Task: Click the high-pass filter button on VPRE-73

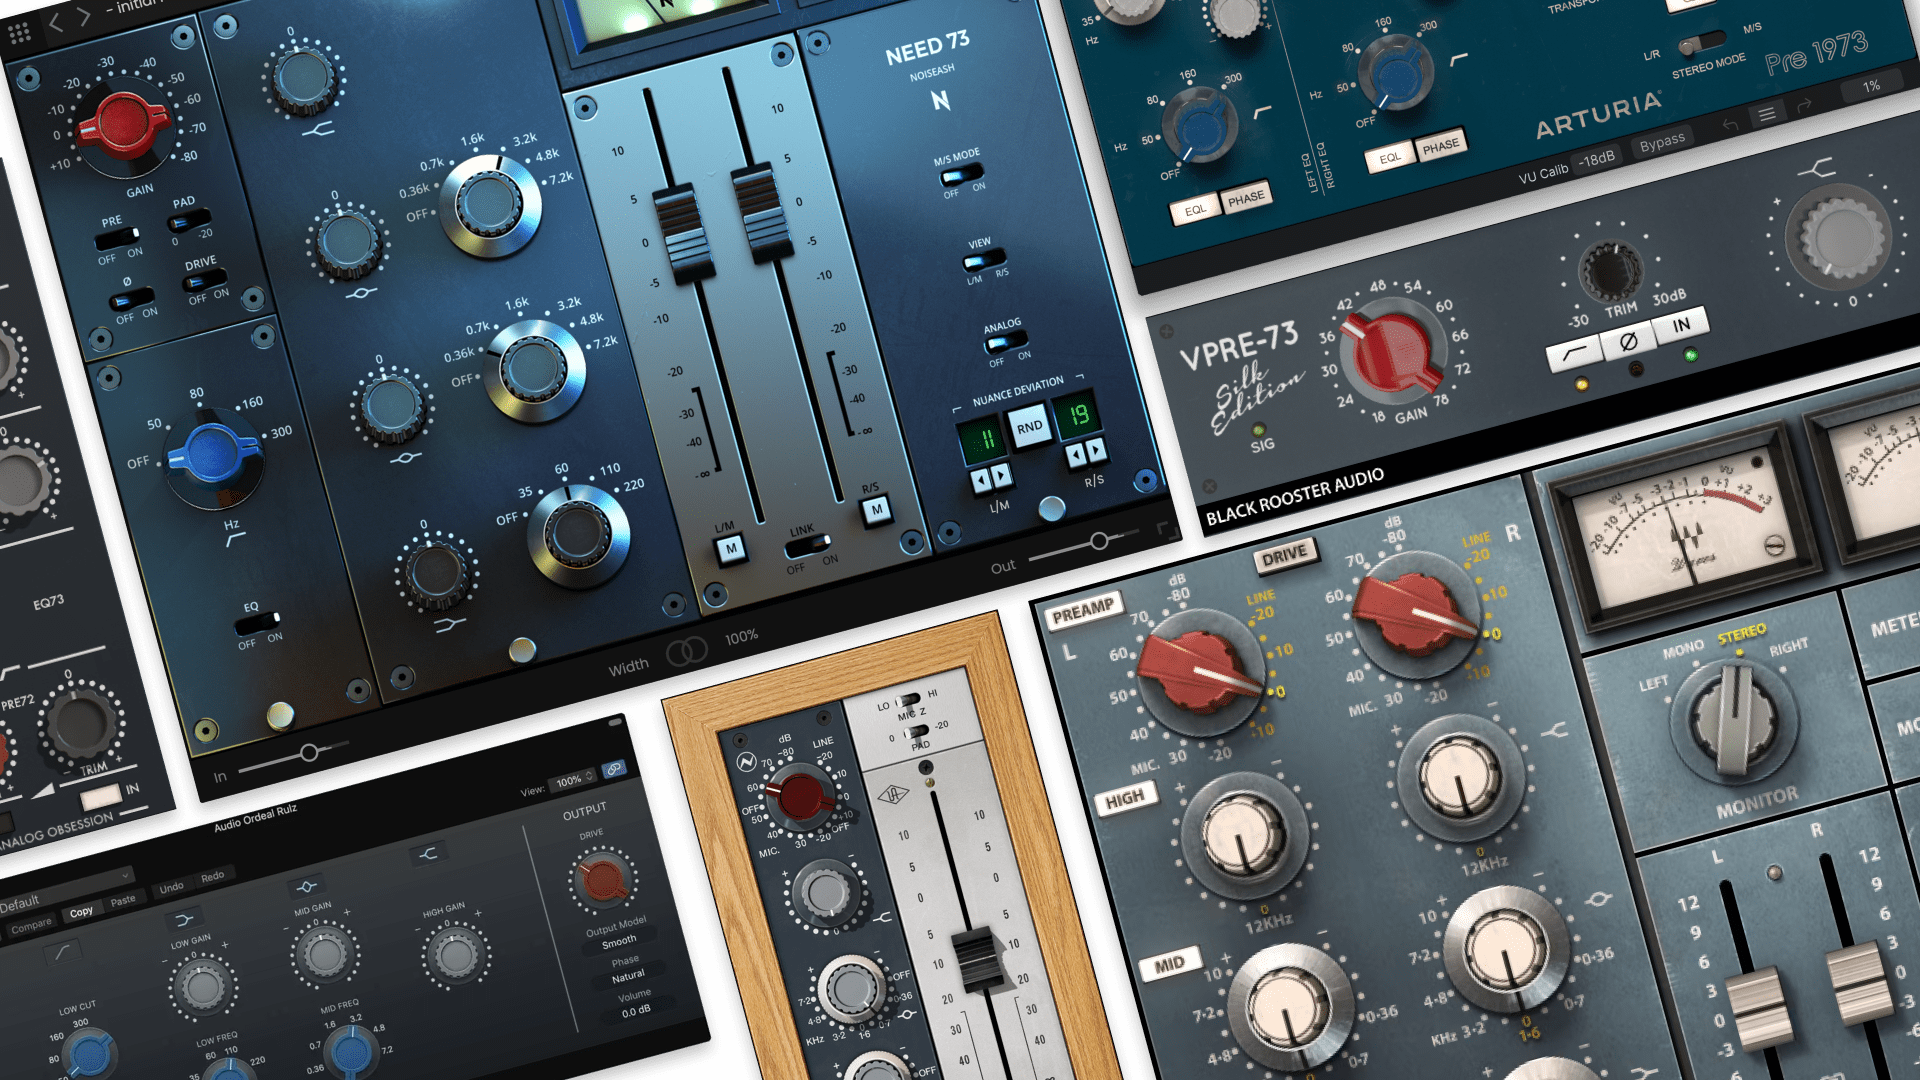Action: (1574, 352)
